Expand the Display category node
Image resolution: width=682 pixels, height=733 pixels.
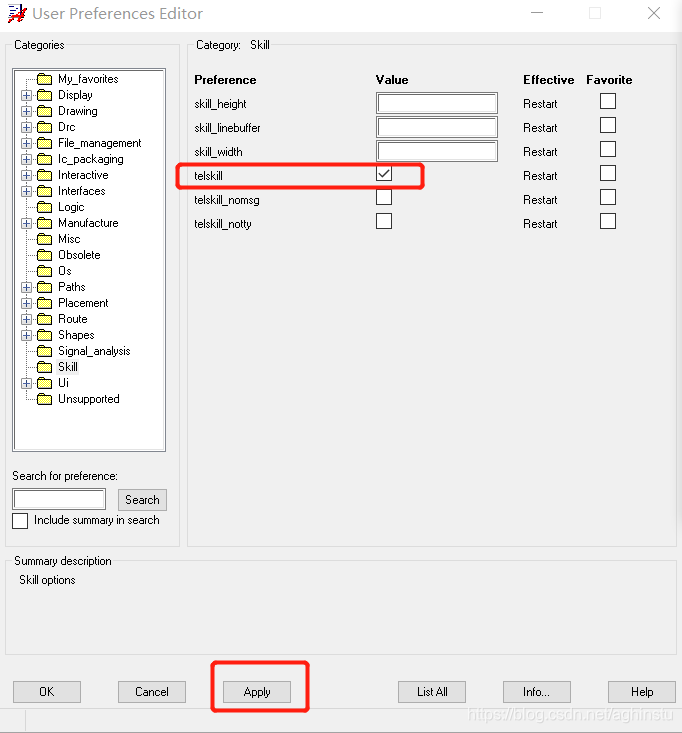click(27, 95)
